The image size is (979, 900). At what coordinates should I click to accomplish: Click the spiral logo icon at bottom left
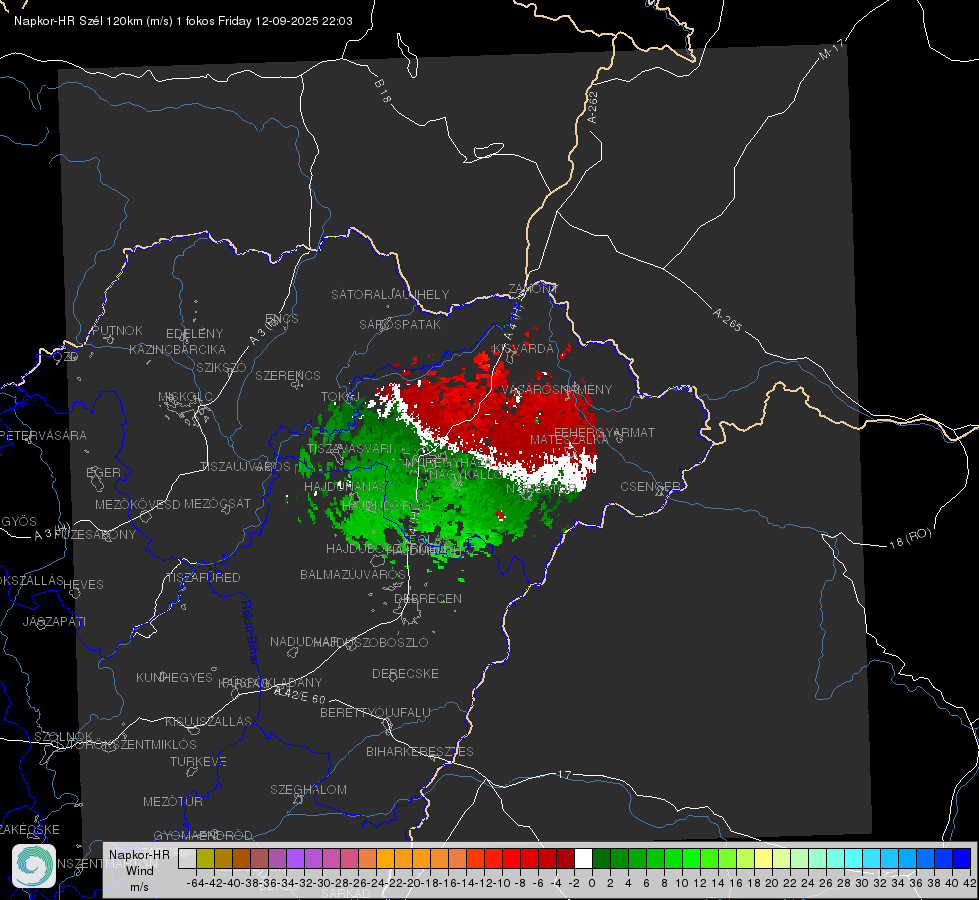(x=34, y=866)
